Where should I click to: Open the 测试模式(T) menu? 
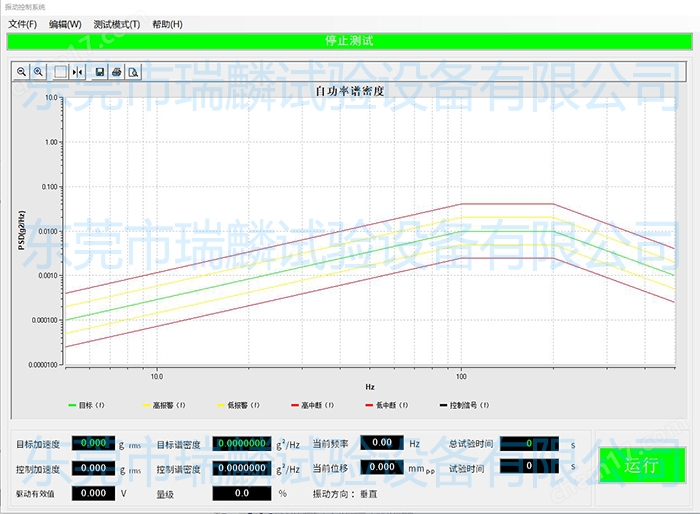coord(117,24)
